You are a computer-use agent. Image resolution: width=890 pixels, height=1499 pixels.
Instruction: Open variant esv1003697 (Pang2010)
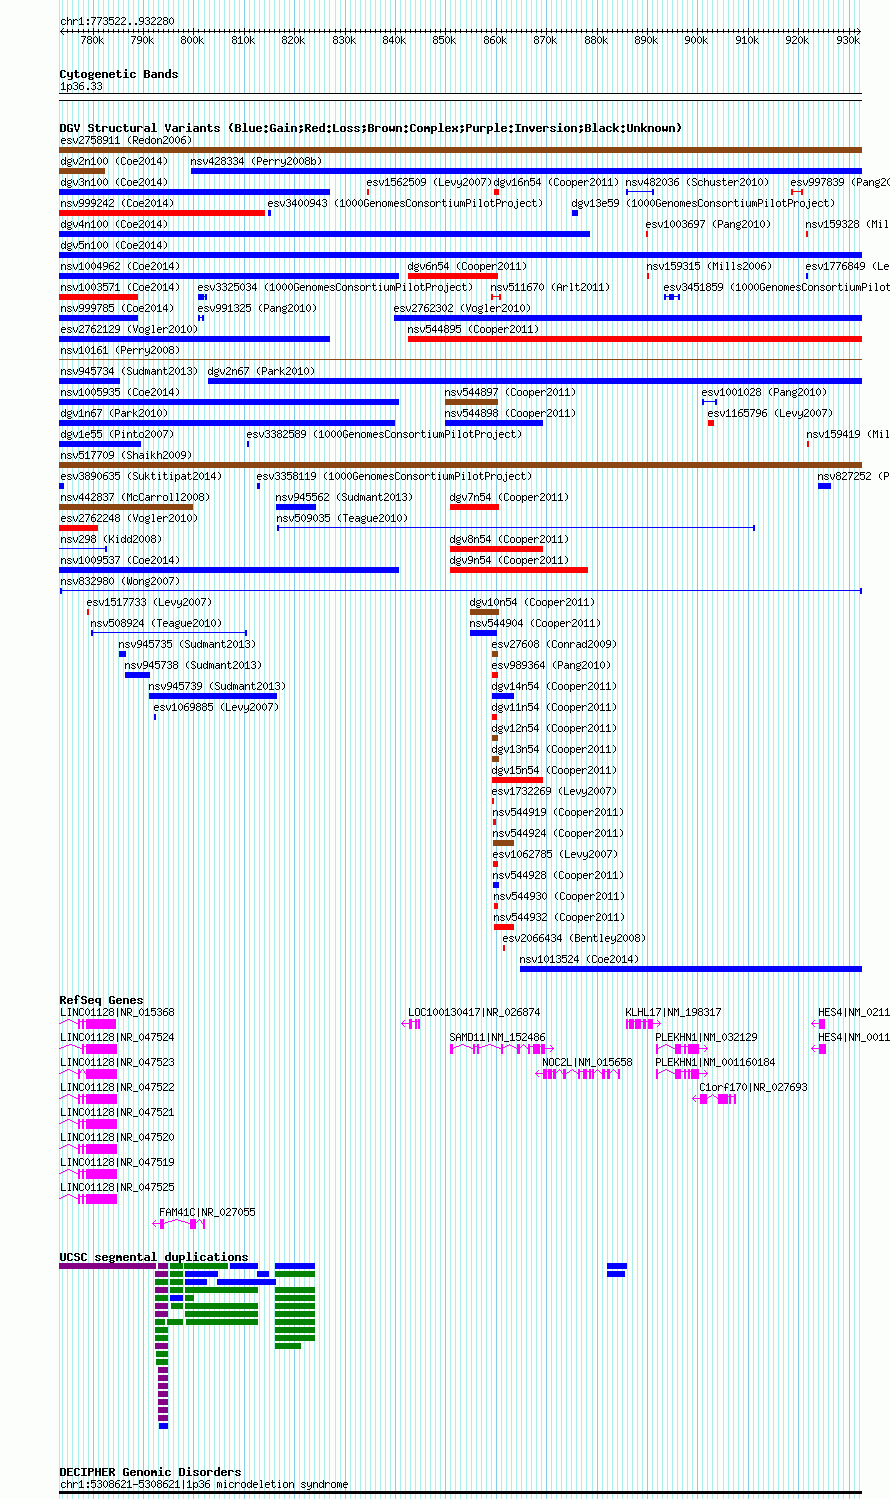pyautogui.click(x=708, y=224)
